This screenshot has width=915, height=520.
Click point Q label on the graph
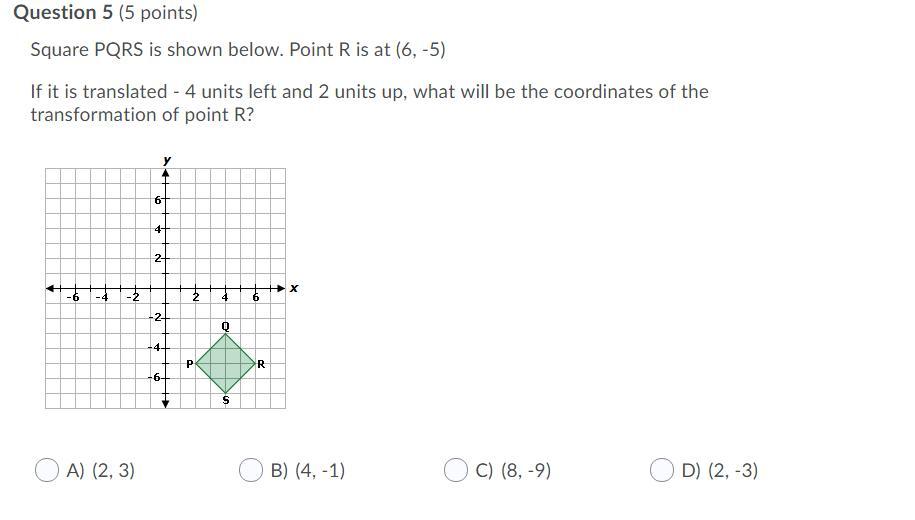click(226, 326)
